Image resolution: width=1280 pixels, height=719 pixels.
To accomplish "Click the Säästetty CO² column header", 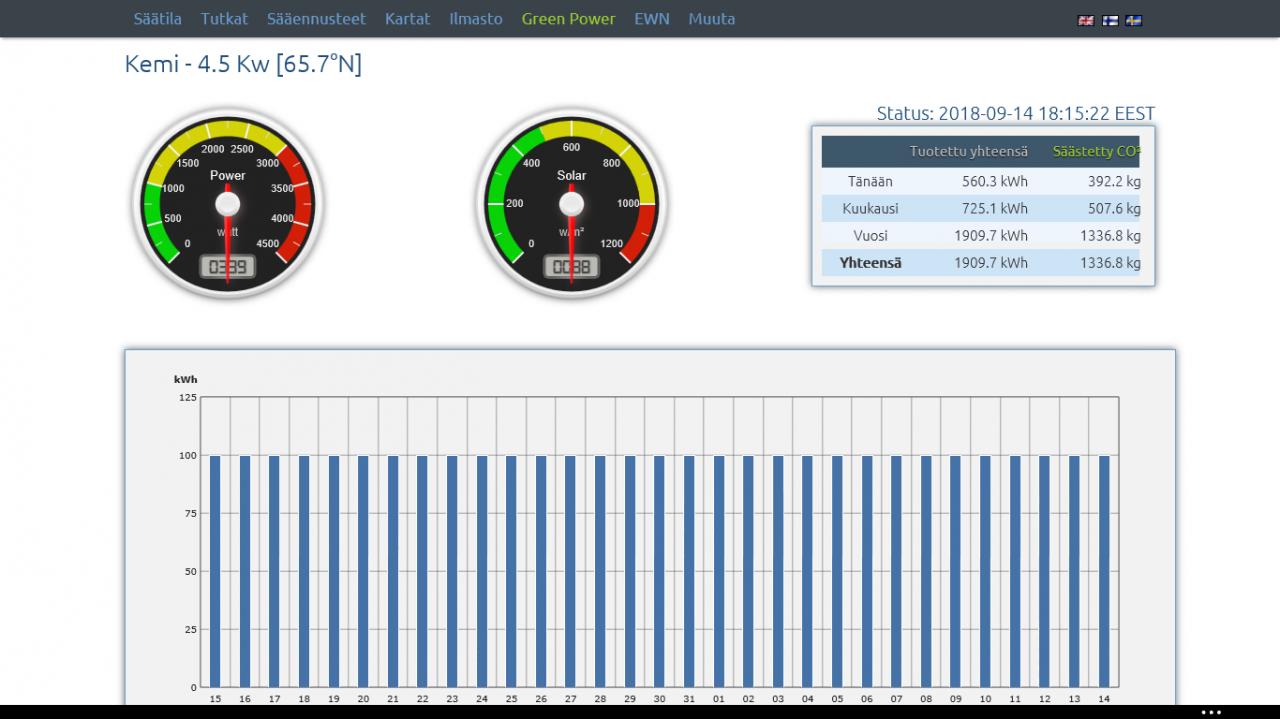I will tap(1096, 152).
